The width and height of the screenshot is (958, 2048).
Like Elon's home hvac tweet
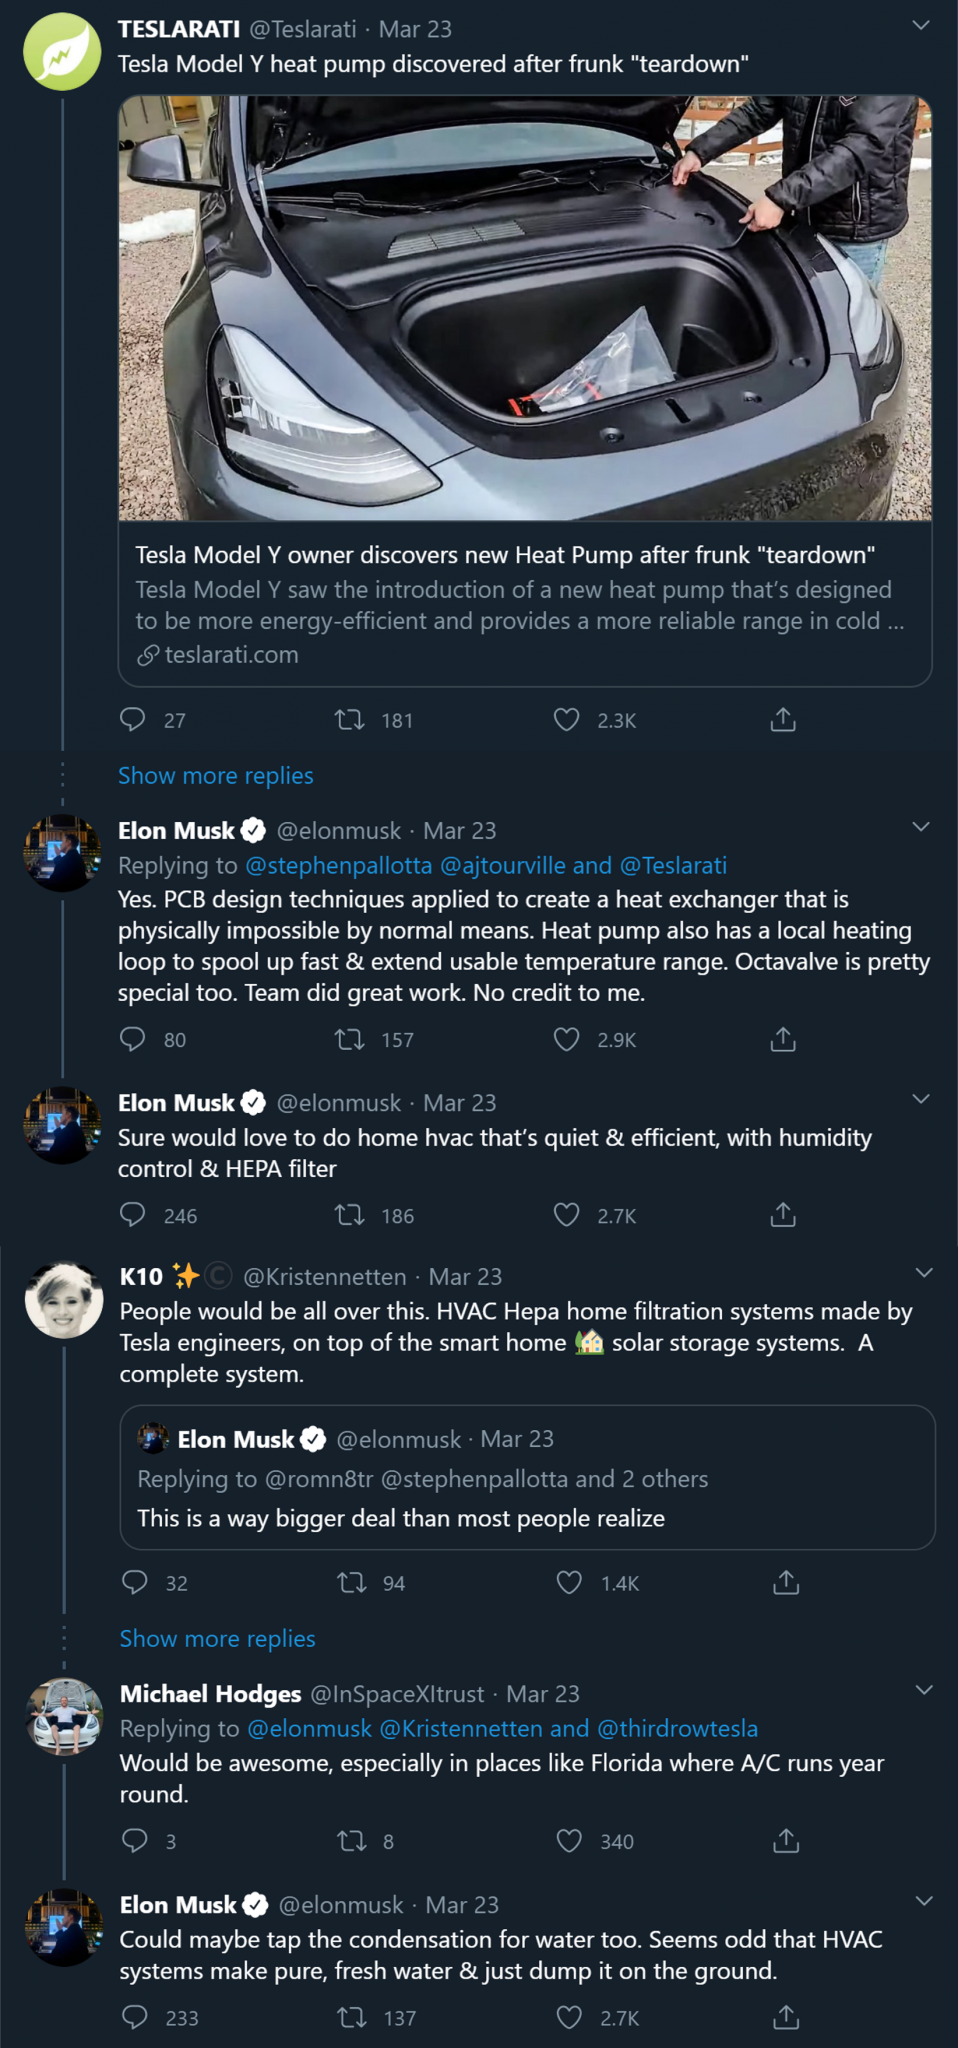pyautogui.click(x=567, y=1215)
